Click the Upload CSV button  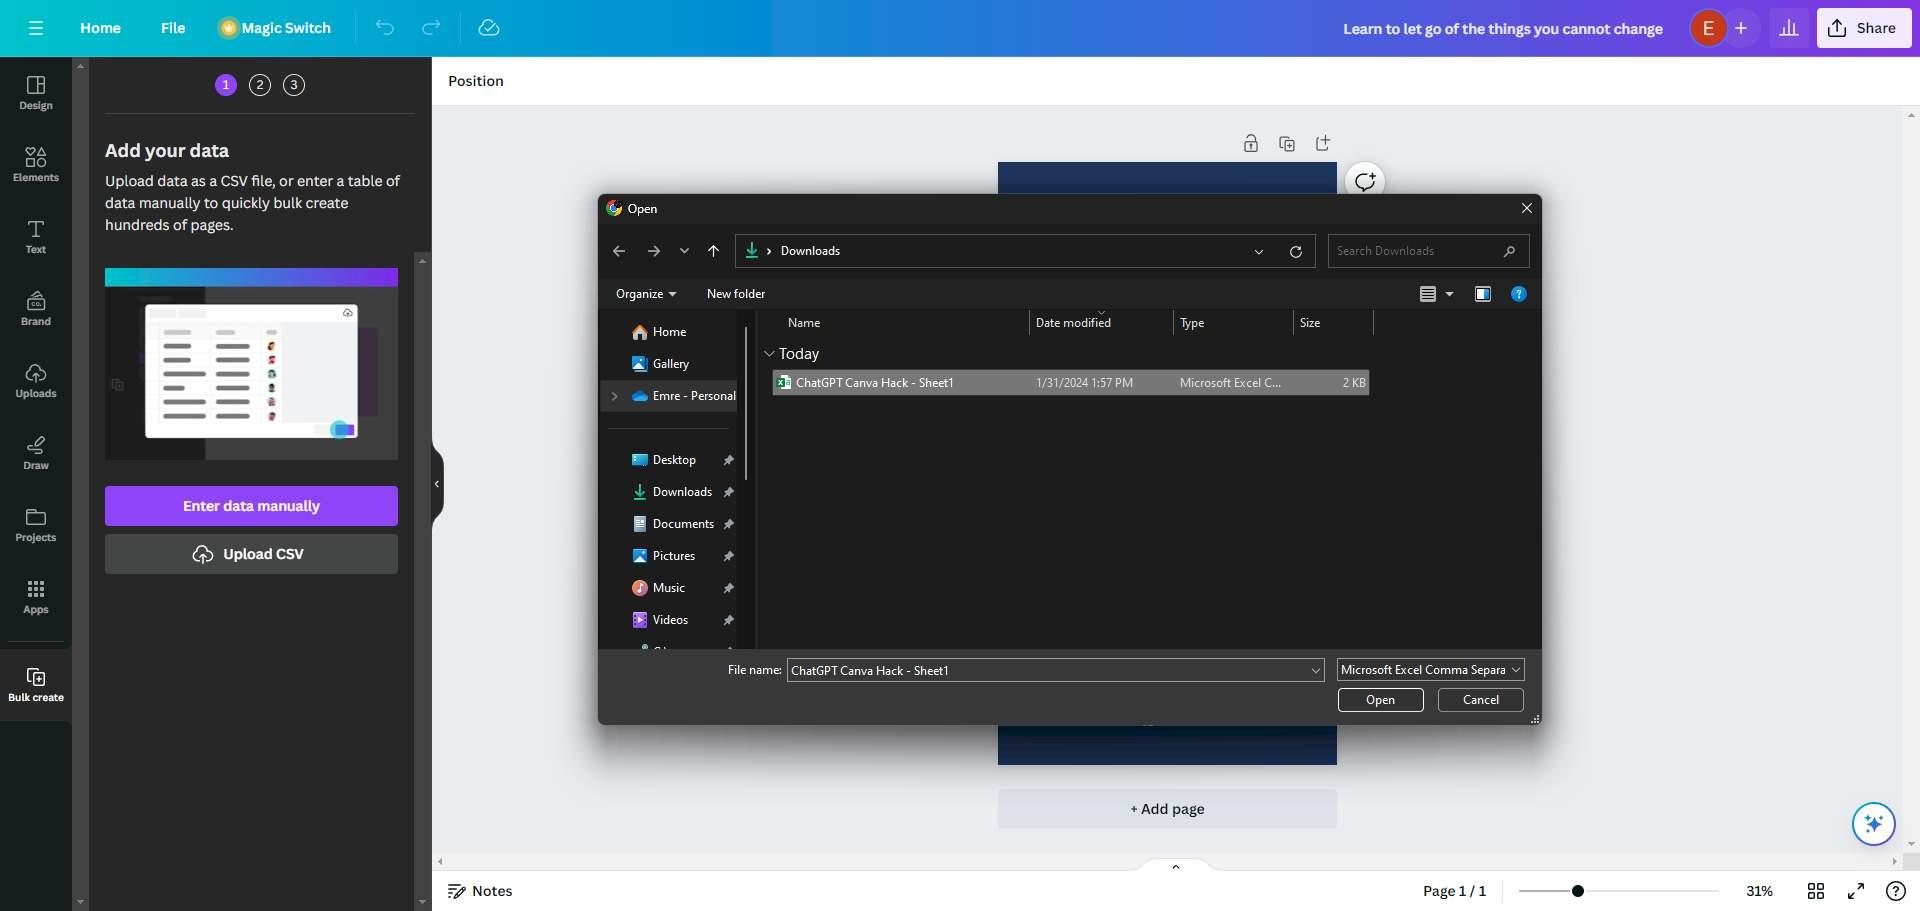pyautogui.click(x=251, y=554)
